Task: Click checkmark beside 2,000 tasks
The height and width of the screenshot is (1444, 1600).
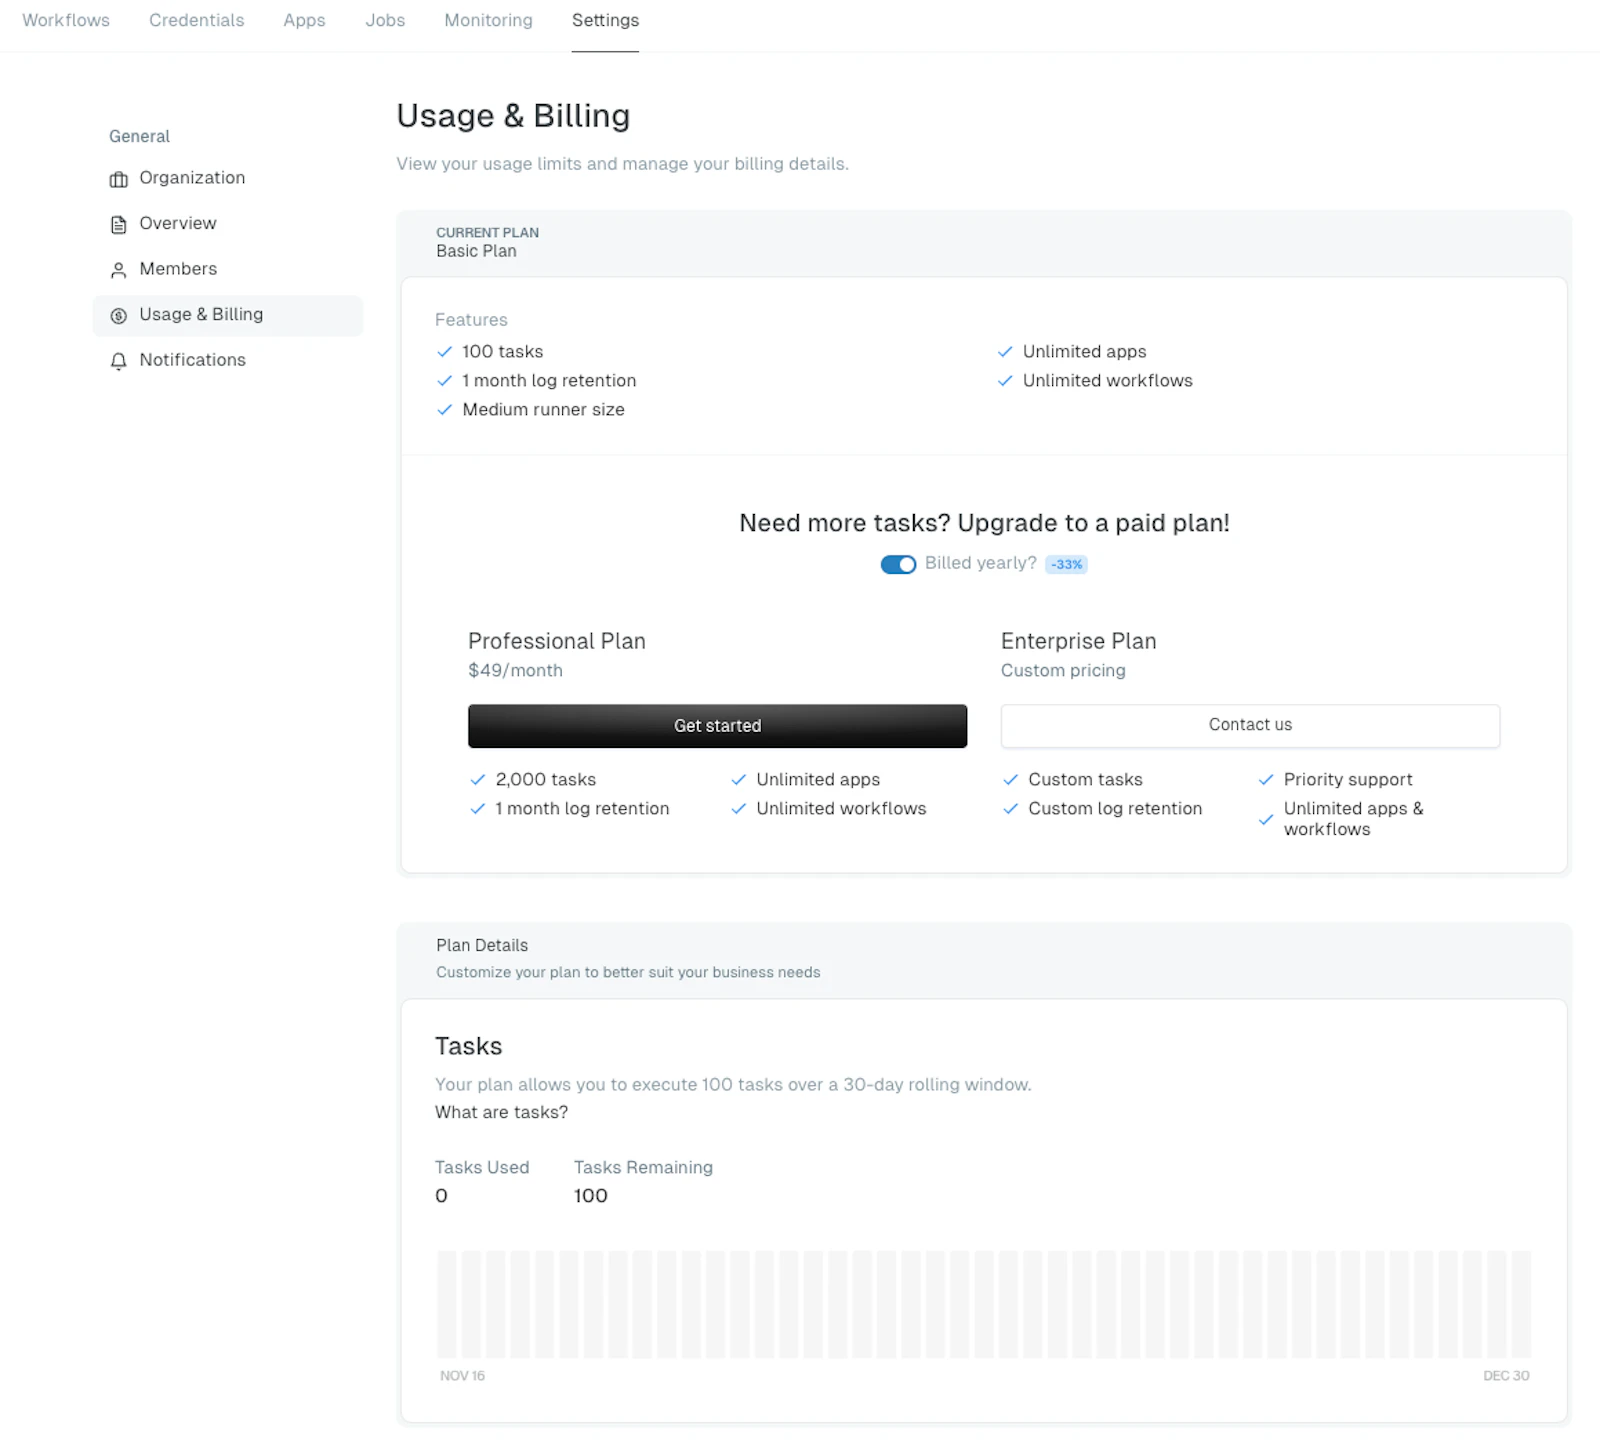Action: point(478,780)
